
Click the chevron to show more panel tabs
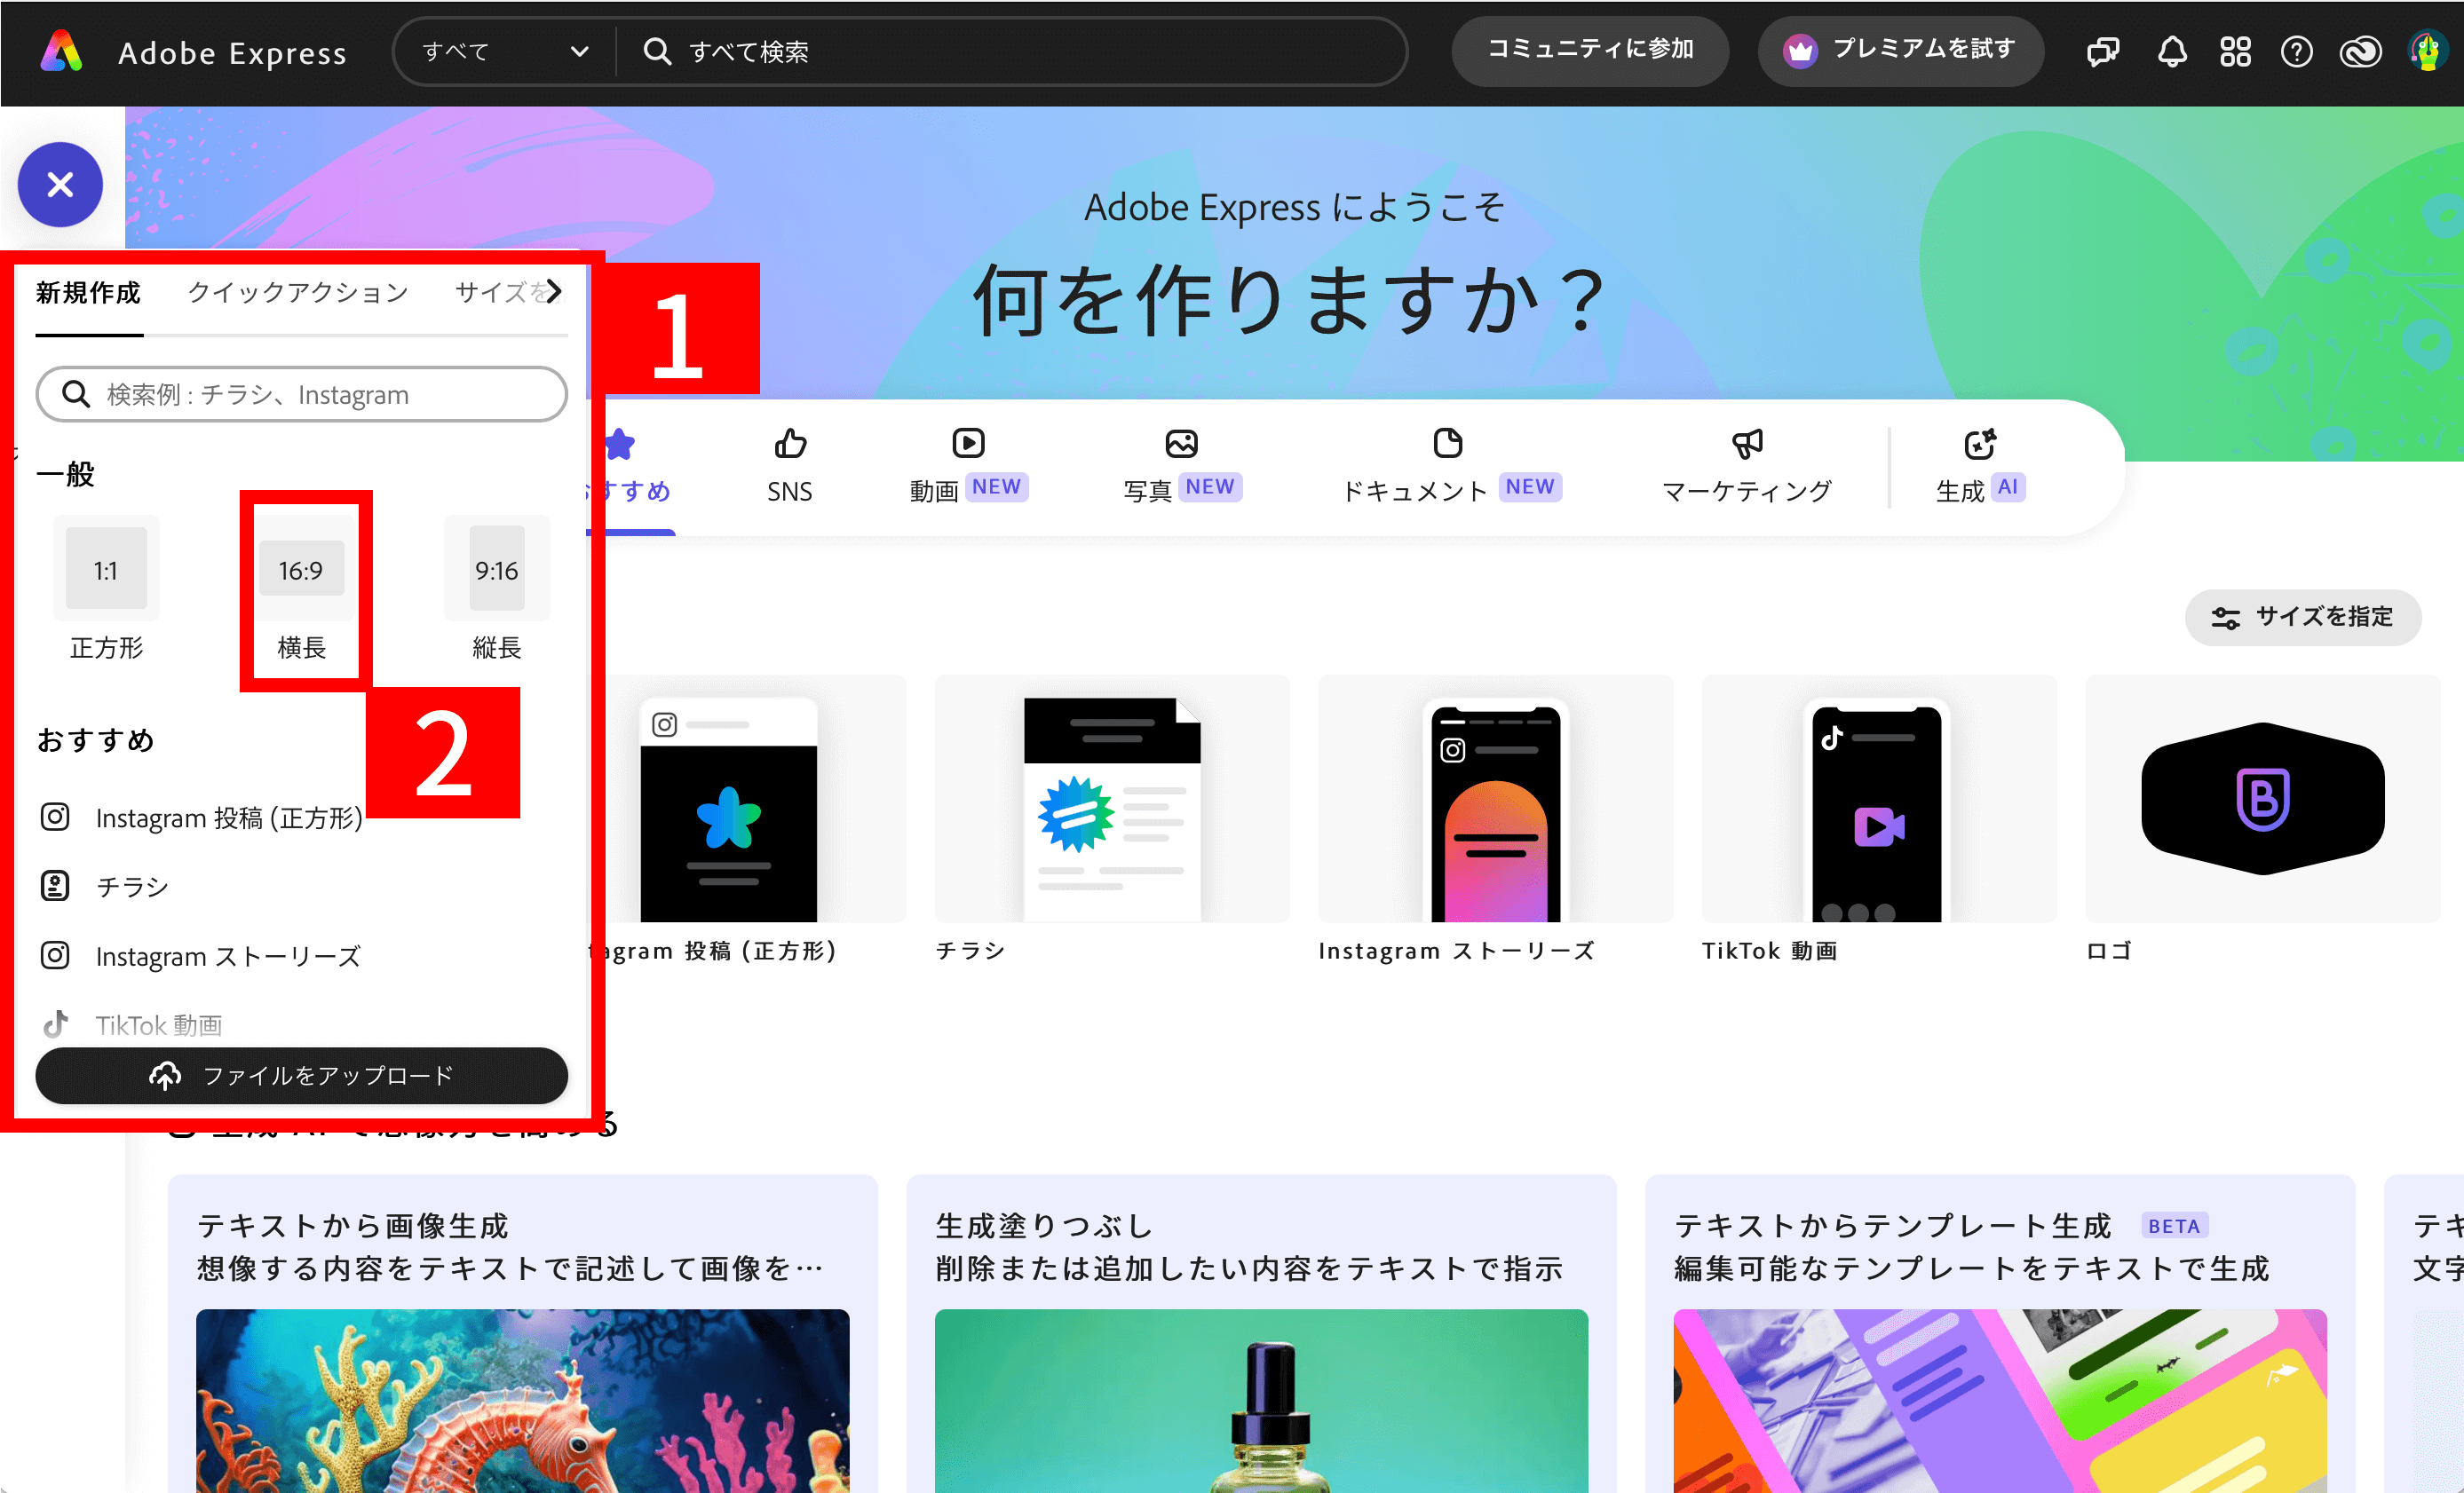pos(553,291)
